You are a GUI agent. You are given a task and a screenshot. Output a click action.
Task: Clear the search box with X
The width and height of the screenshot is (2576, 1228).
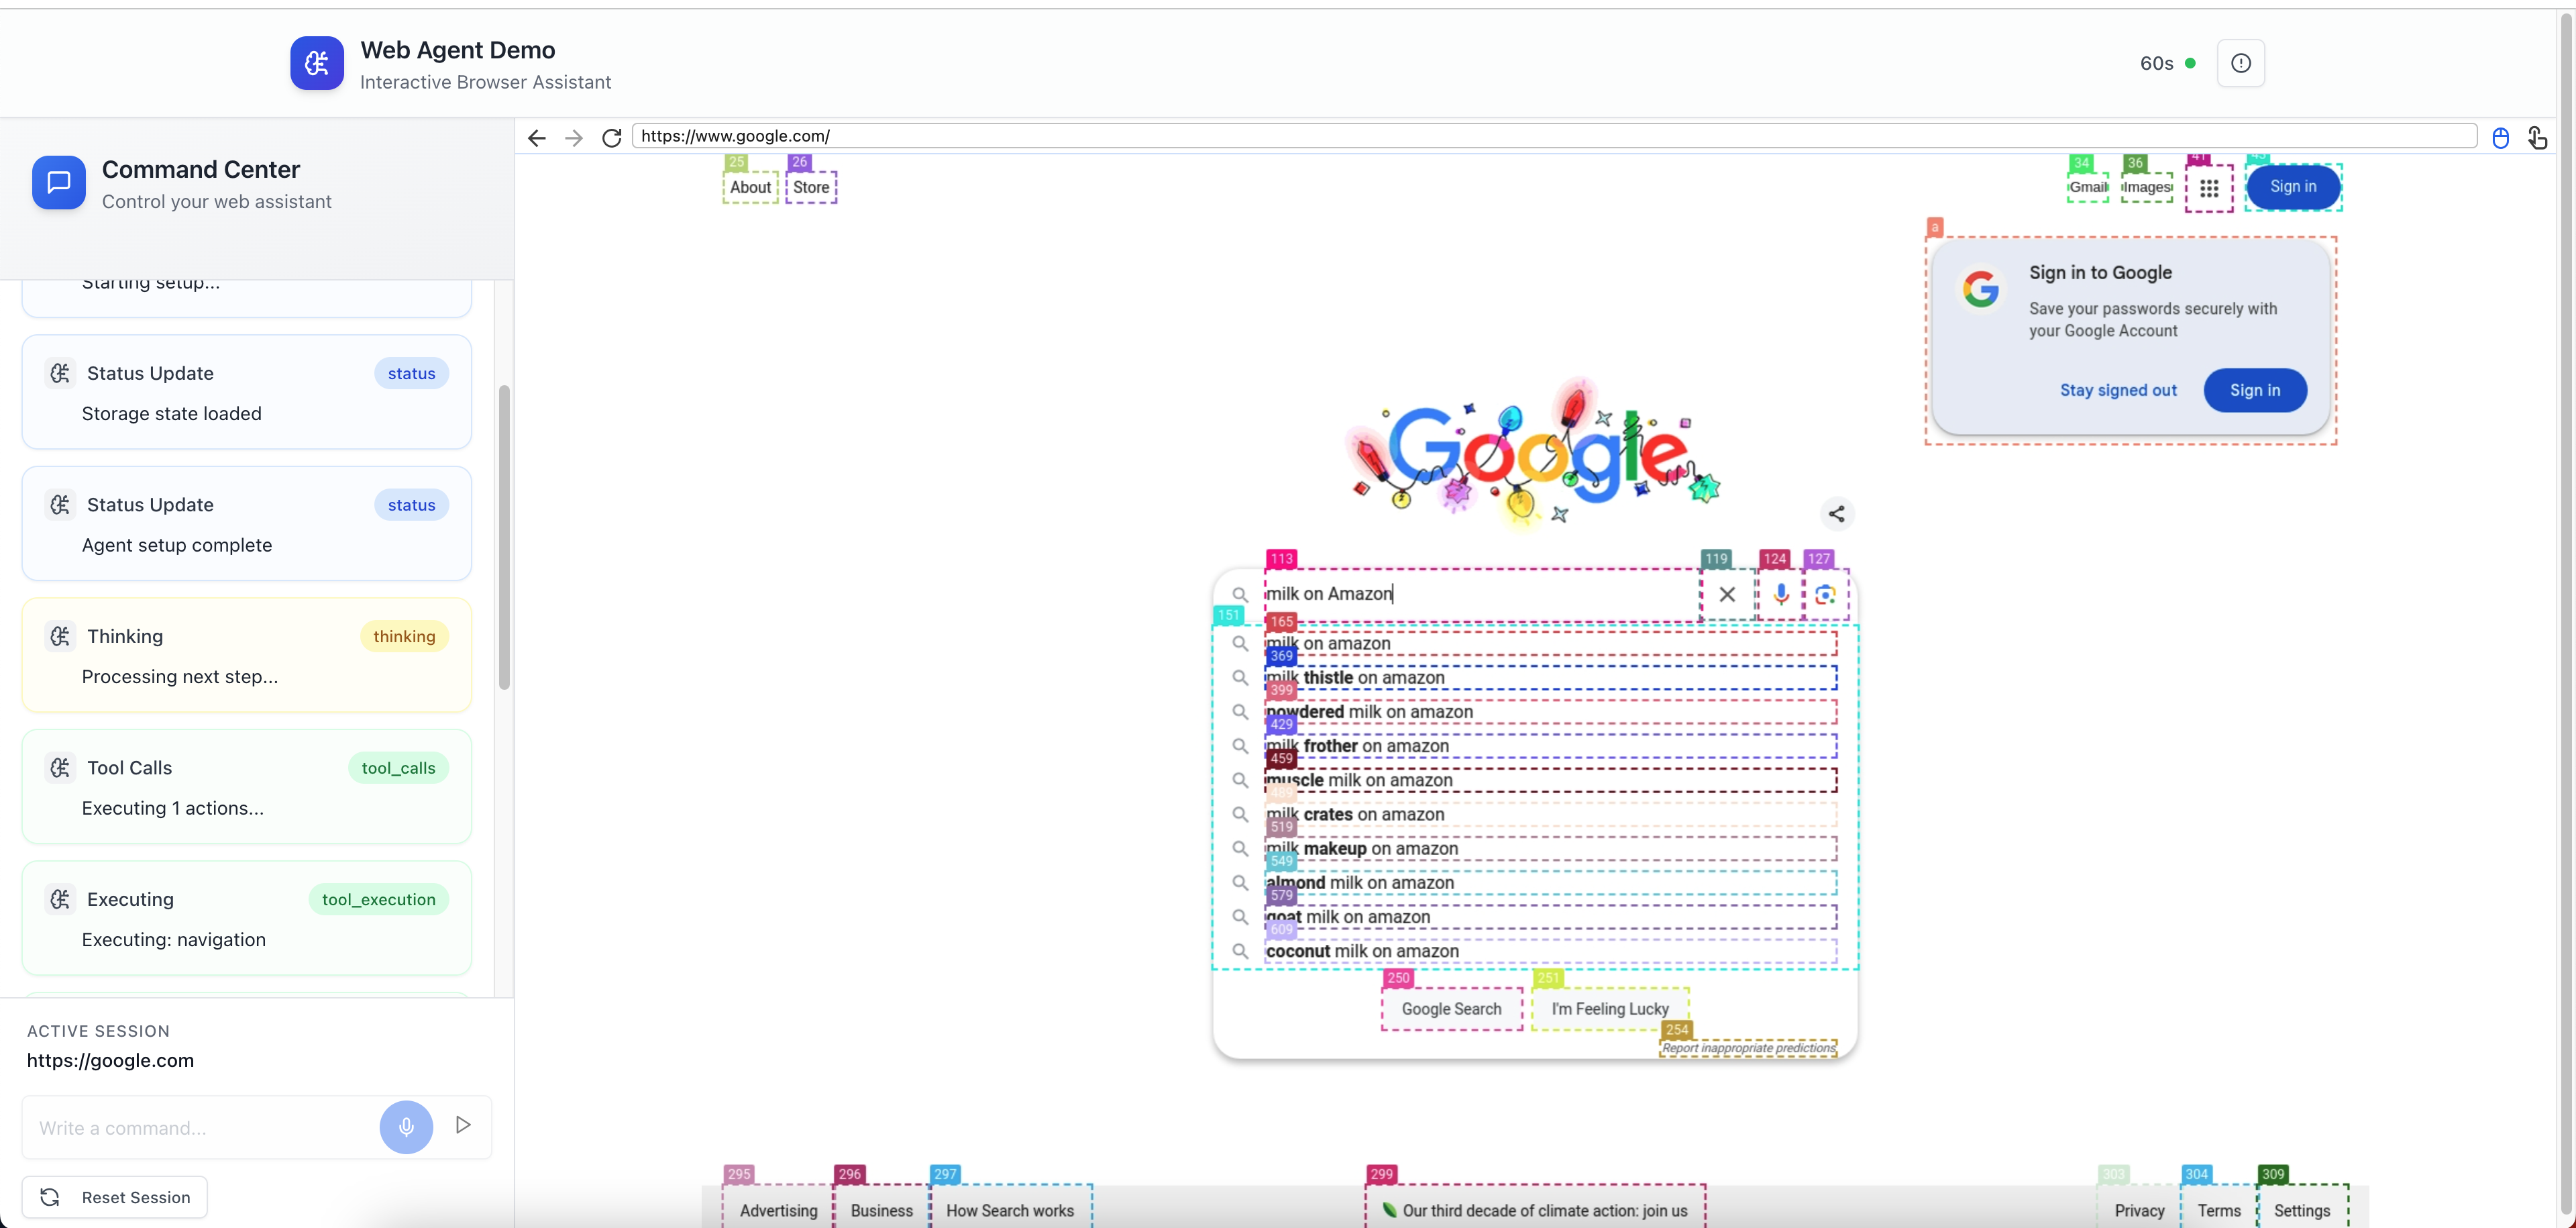[x=1727, y=594]
